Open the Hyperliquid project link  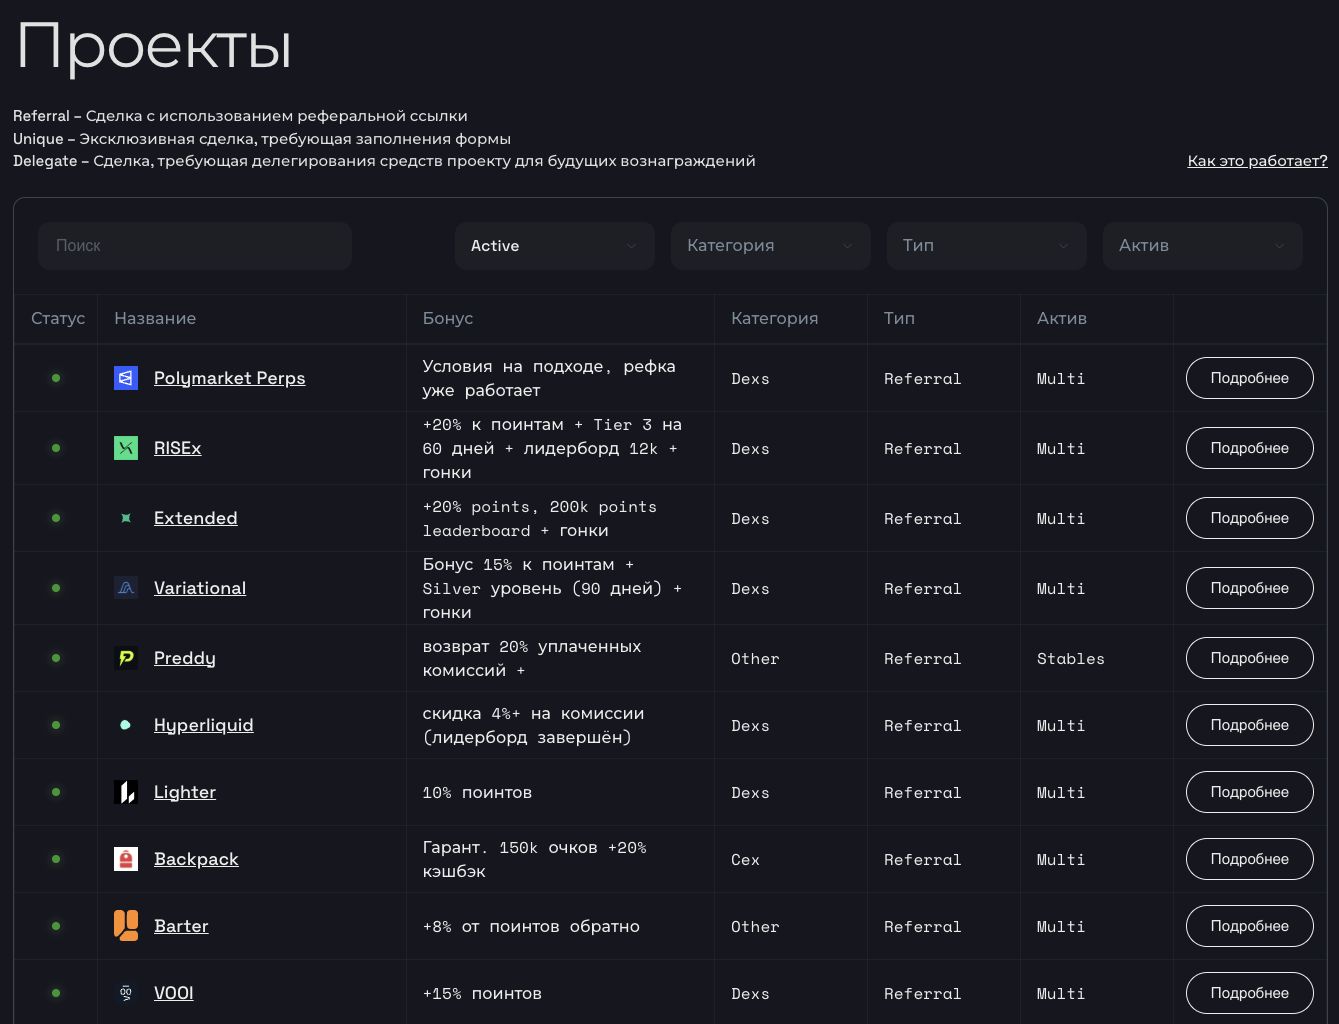pyautogui.click(x=204, y=725)
